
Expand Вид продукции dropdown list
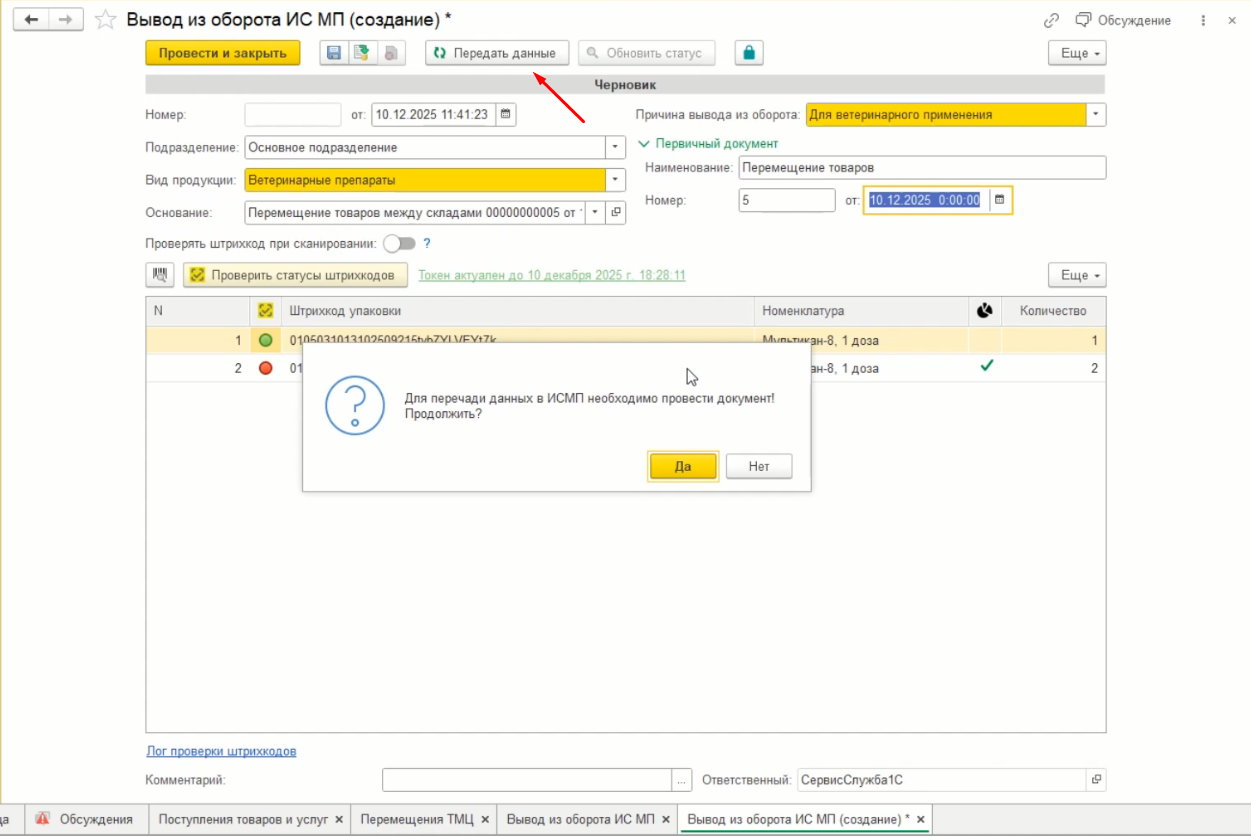pos(615,180)
